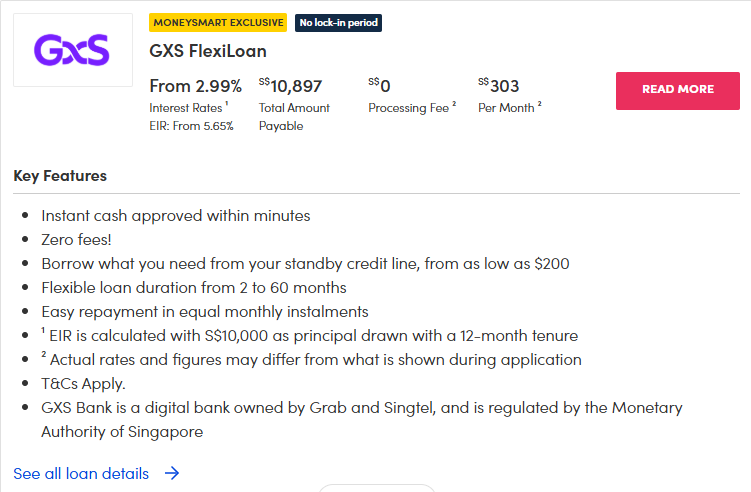This screenshot has height=492, width=751.
Task: Click the Processing Fee label
Action: pyautogui.click(x=411, y=108)
